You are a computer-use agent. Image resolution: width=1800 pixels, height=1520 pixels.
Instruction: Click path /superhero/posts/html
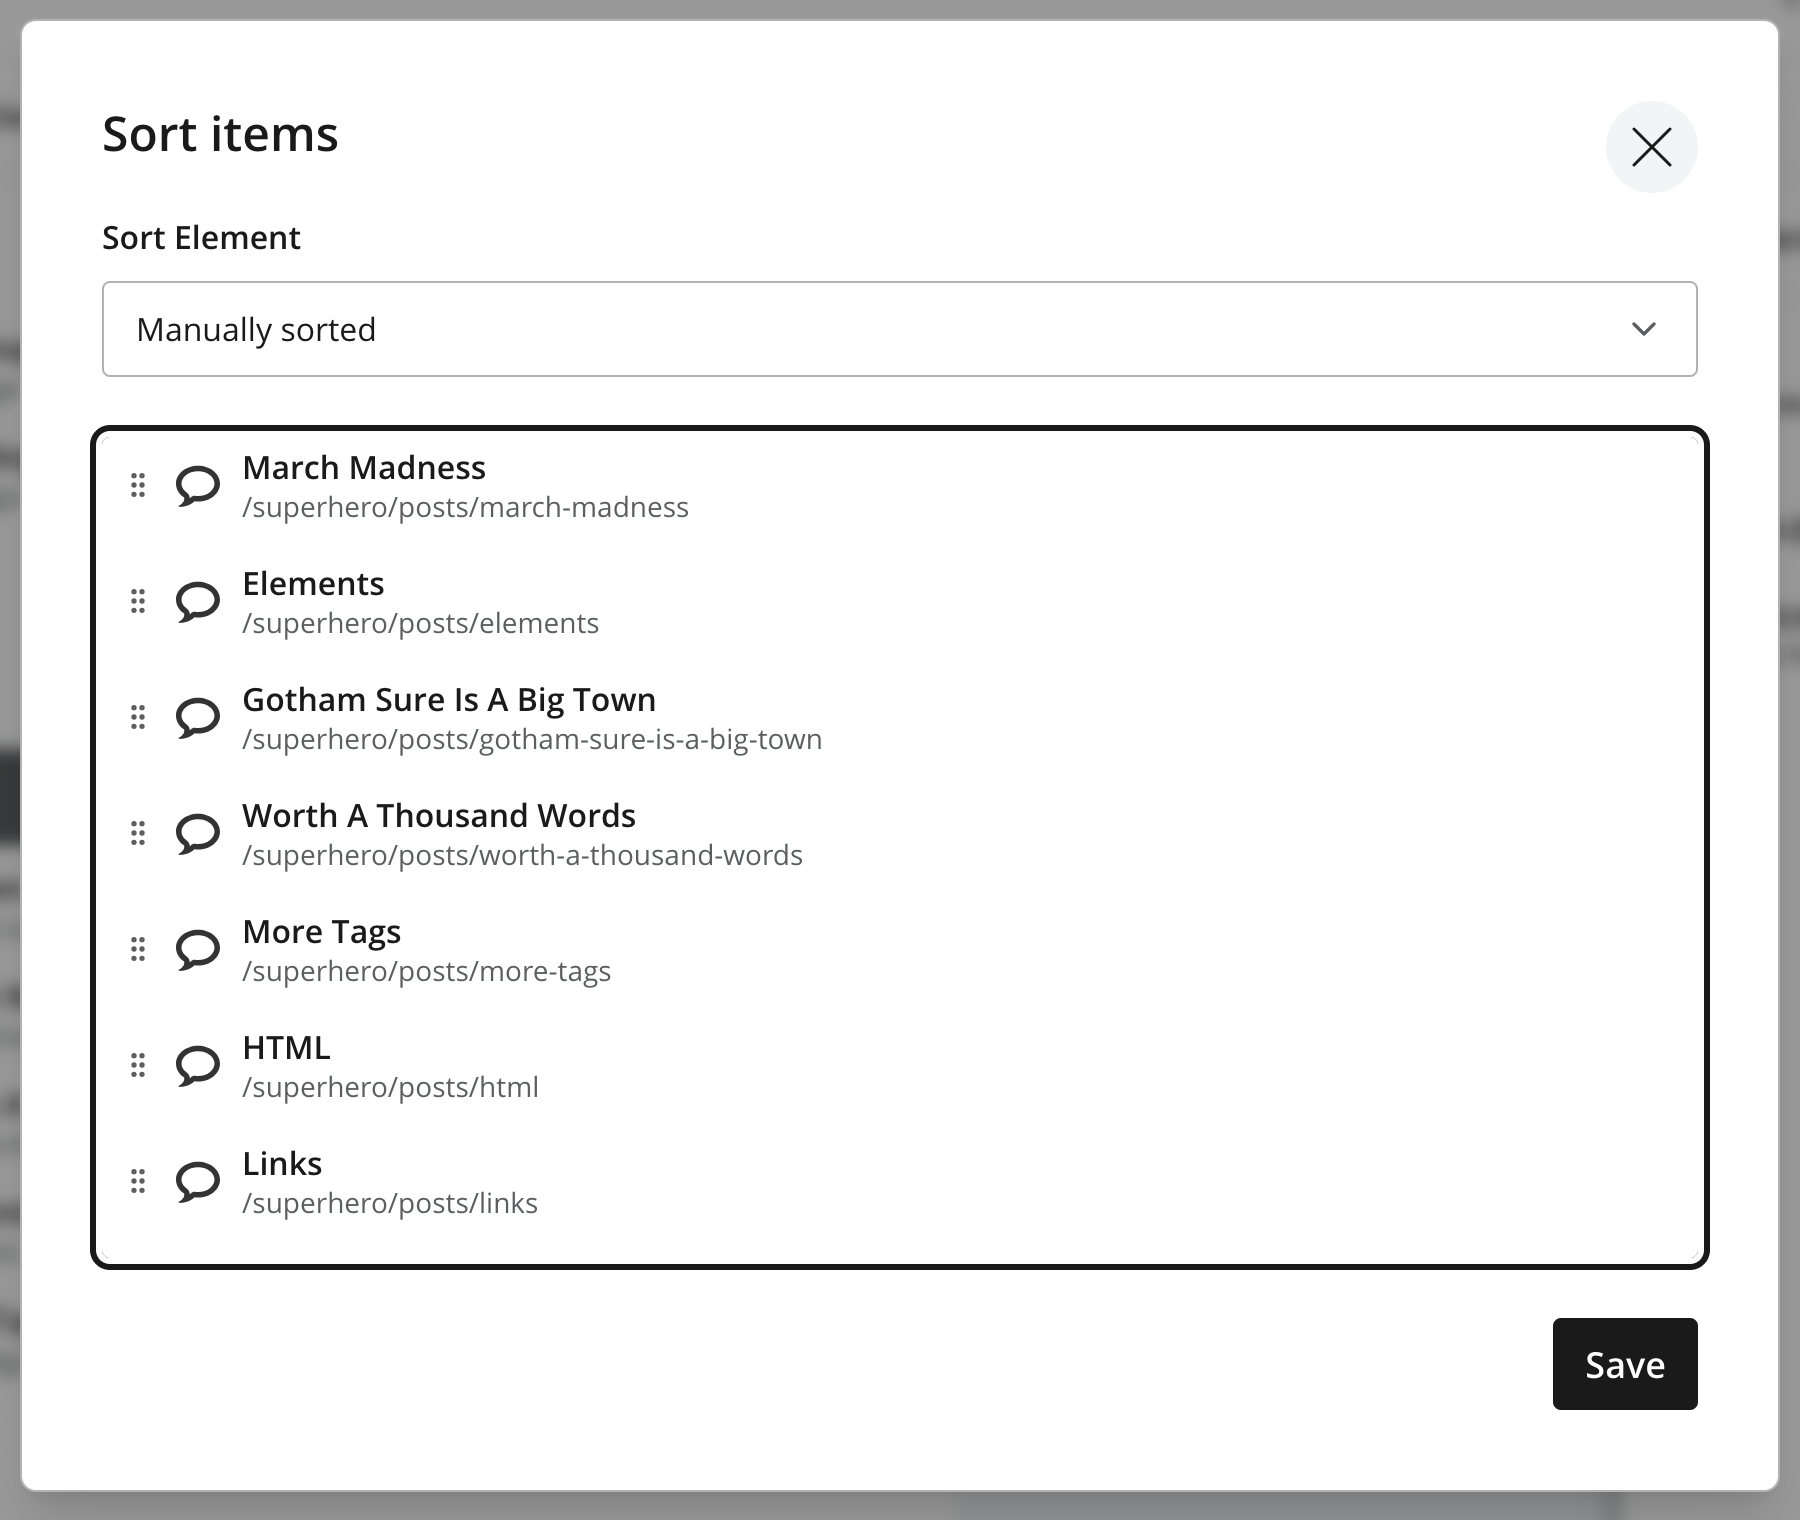(x=391, y=1088)
